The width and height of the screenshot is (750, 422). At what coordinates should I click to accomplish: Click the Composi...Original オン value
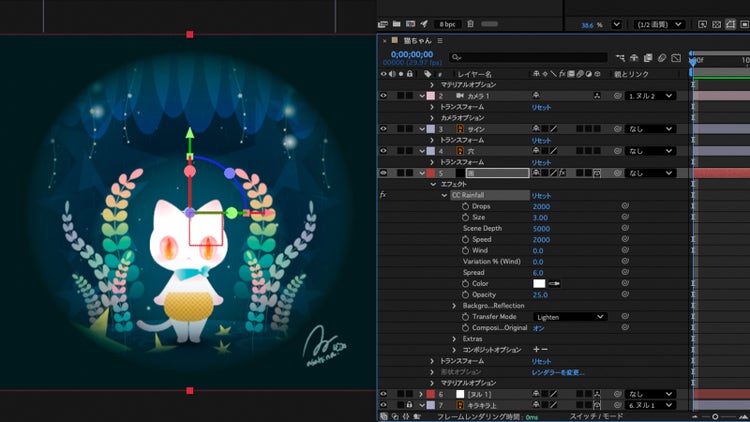(x=539, y=328)
